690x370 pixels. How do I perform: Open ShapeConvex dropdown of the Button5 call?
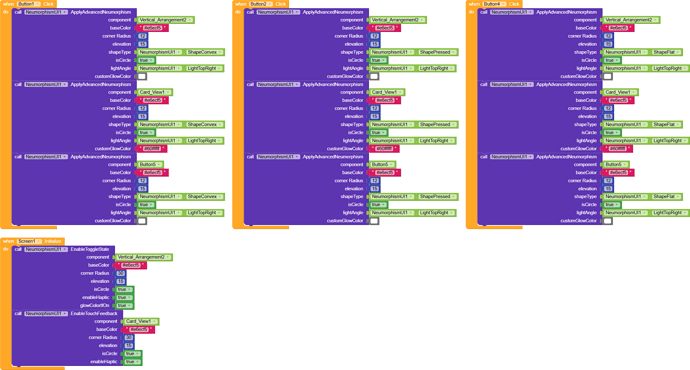coord(205,197)
